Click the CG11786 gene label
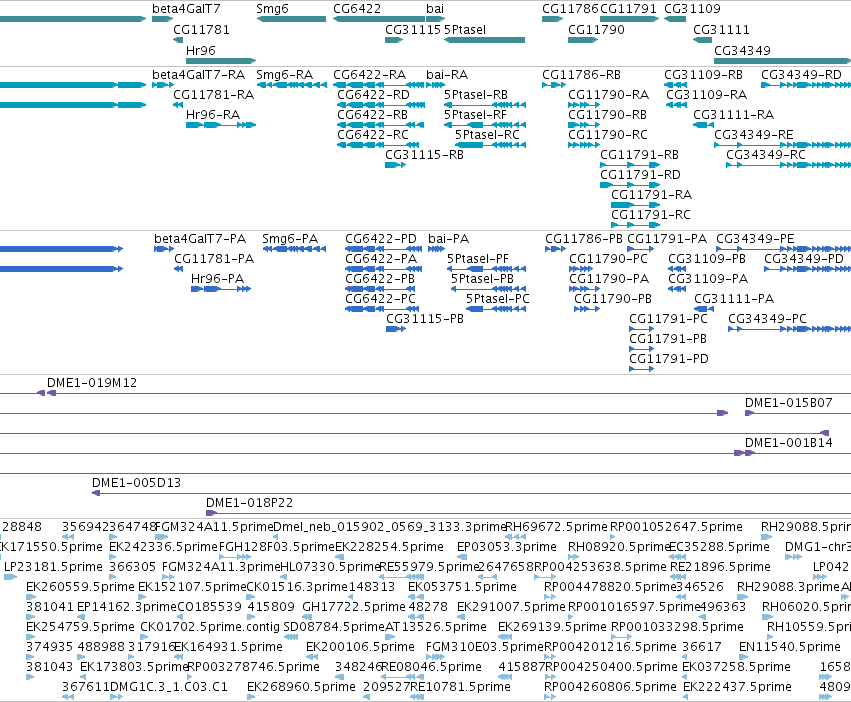 [570, 9]
